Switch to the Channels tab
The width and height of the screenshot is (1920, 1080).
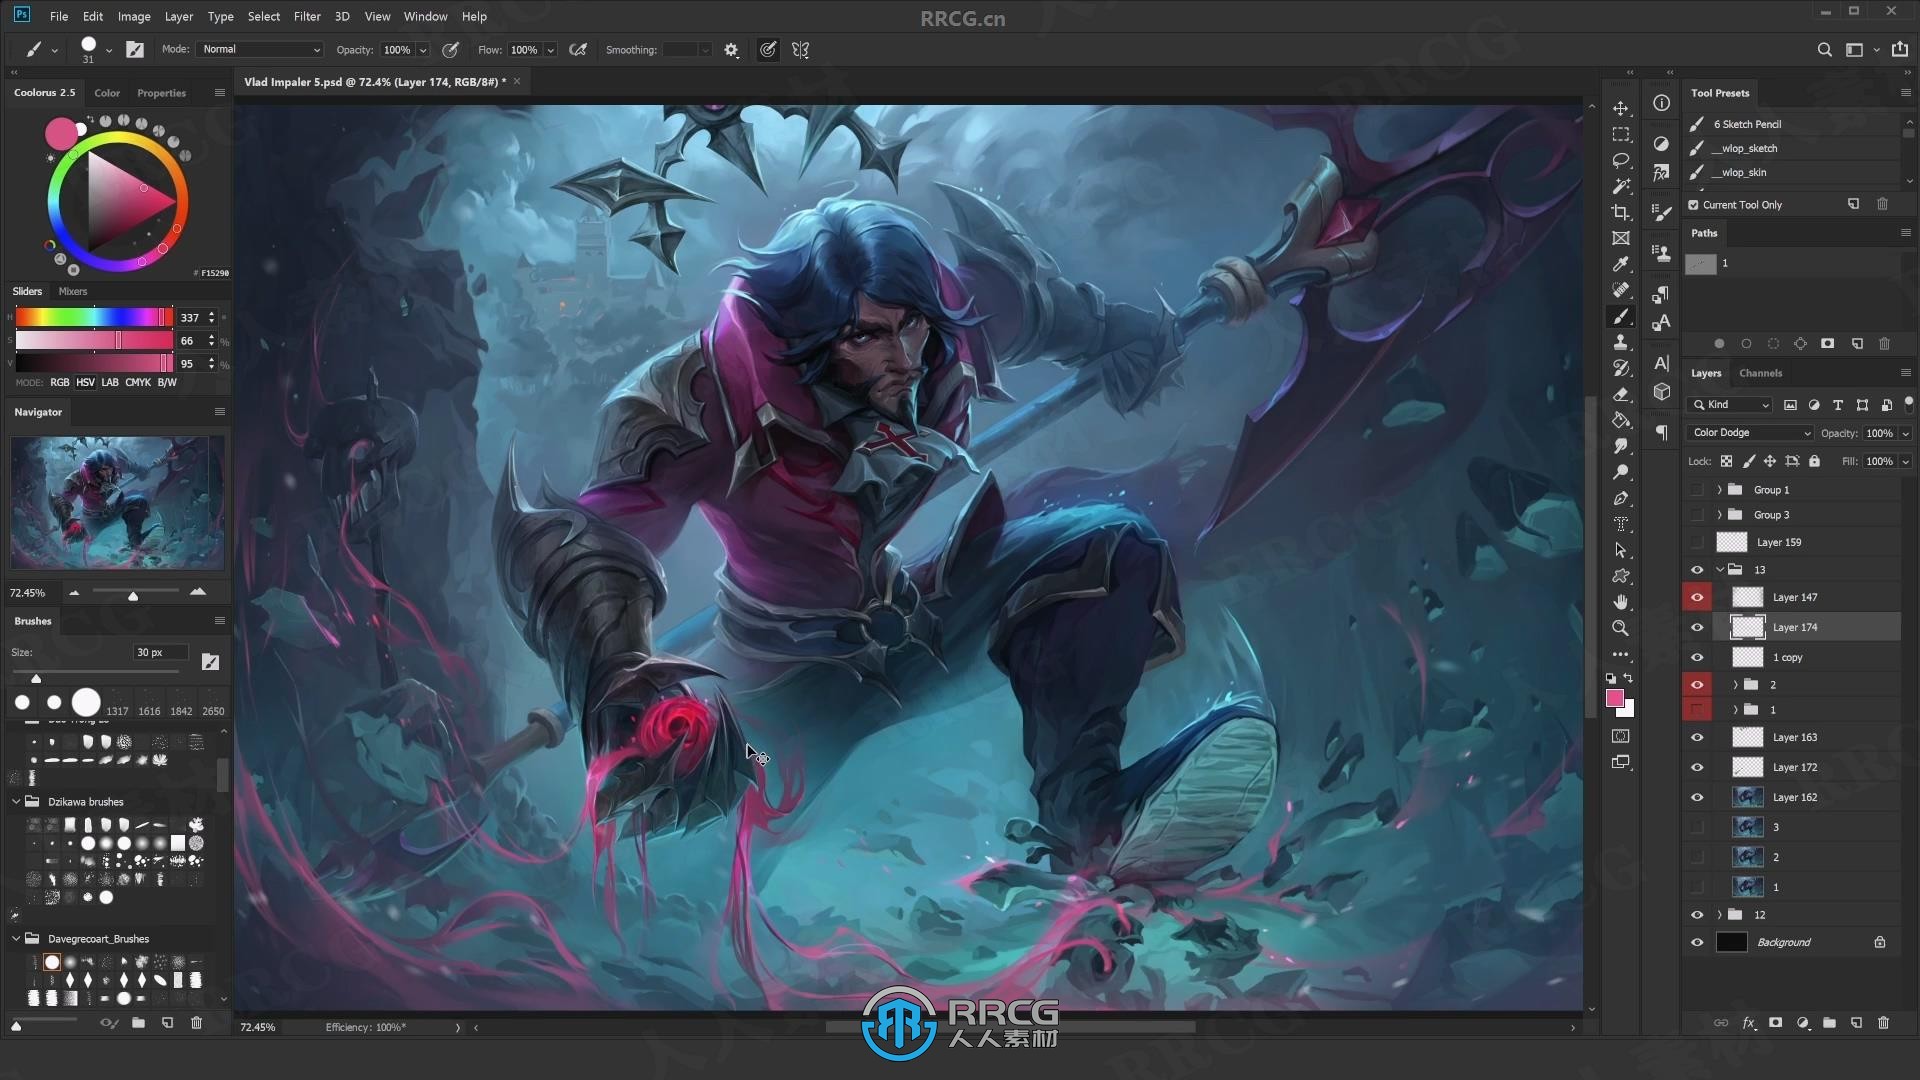pyautogui.click(x=1760, y=373)
